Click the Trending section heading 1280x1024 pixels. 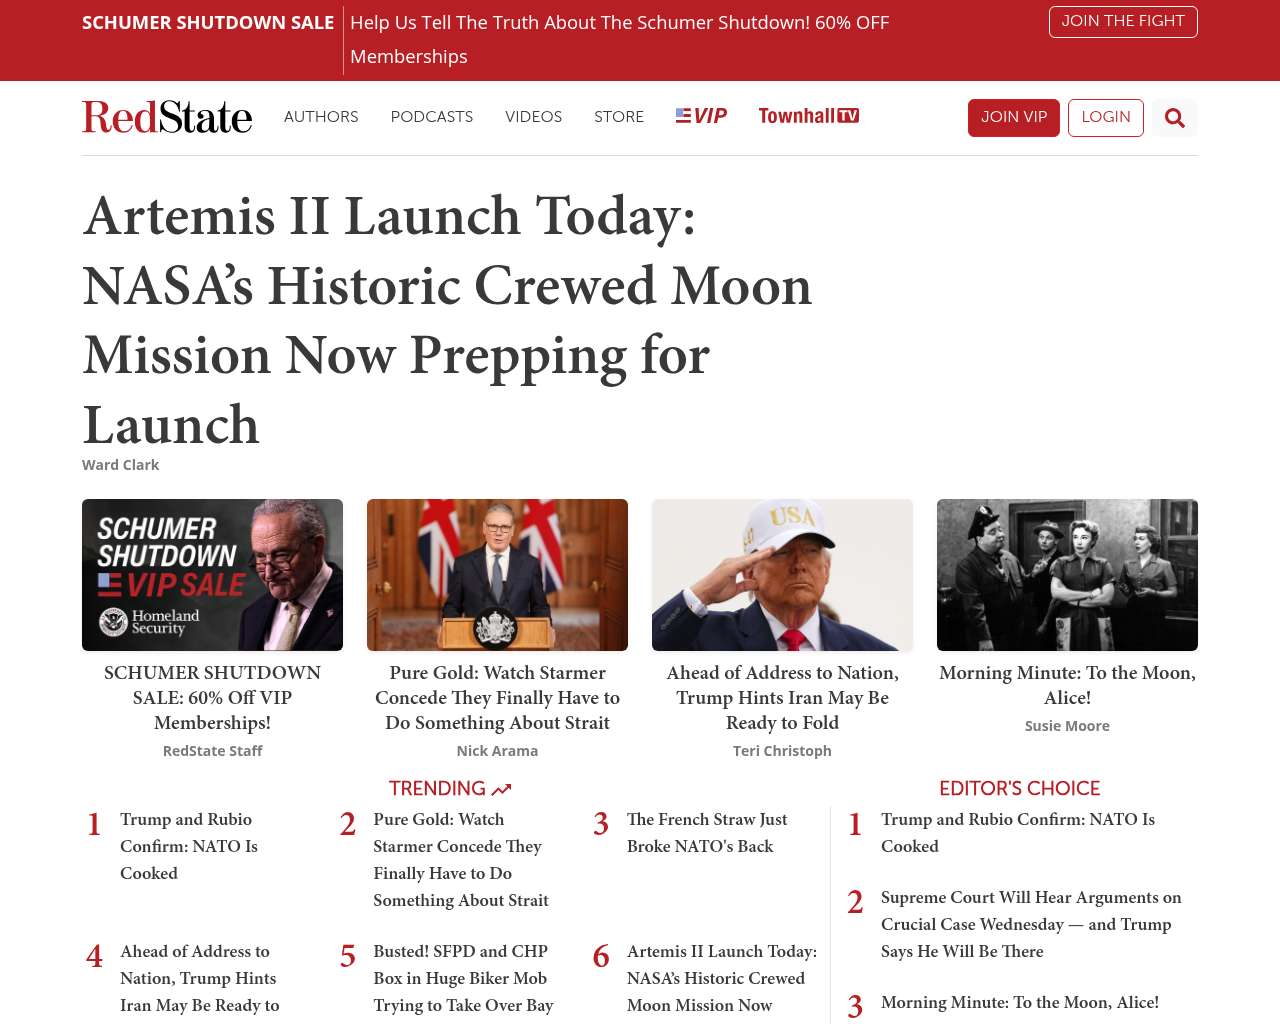450,789
